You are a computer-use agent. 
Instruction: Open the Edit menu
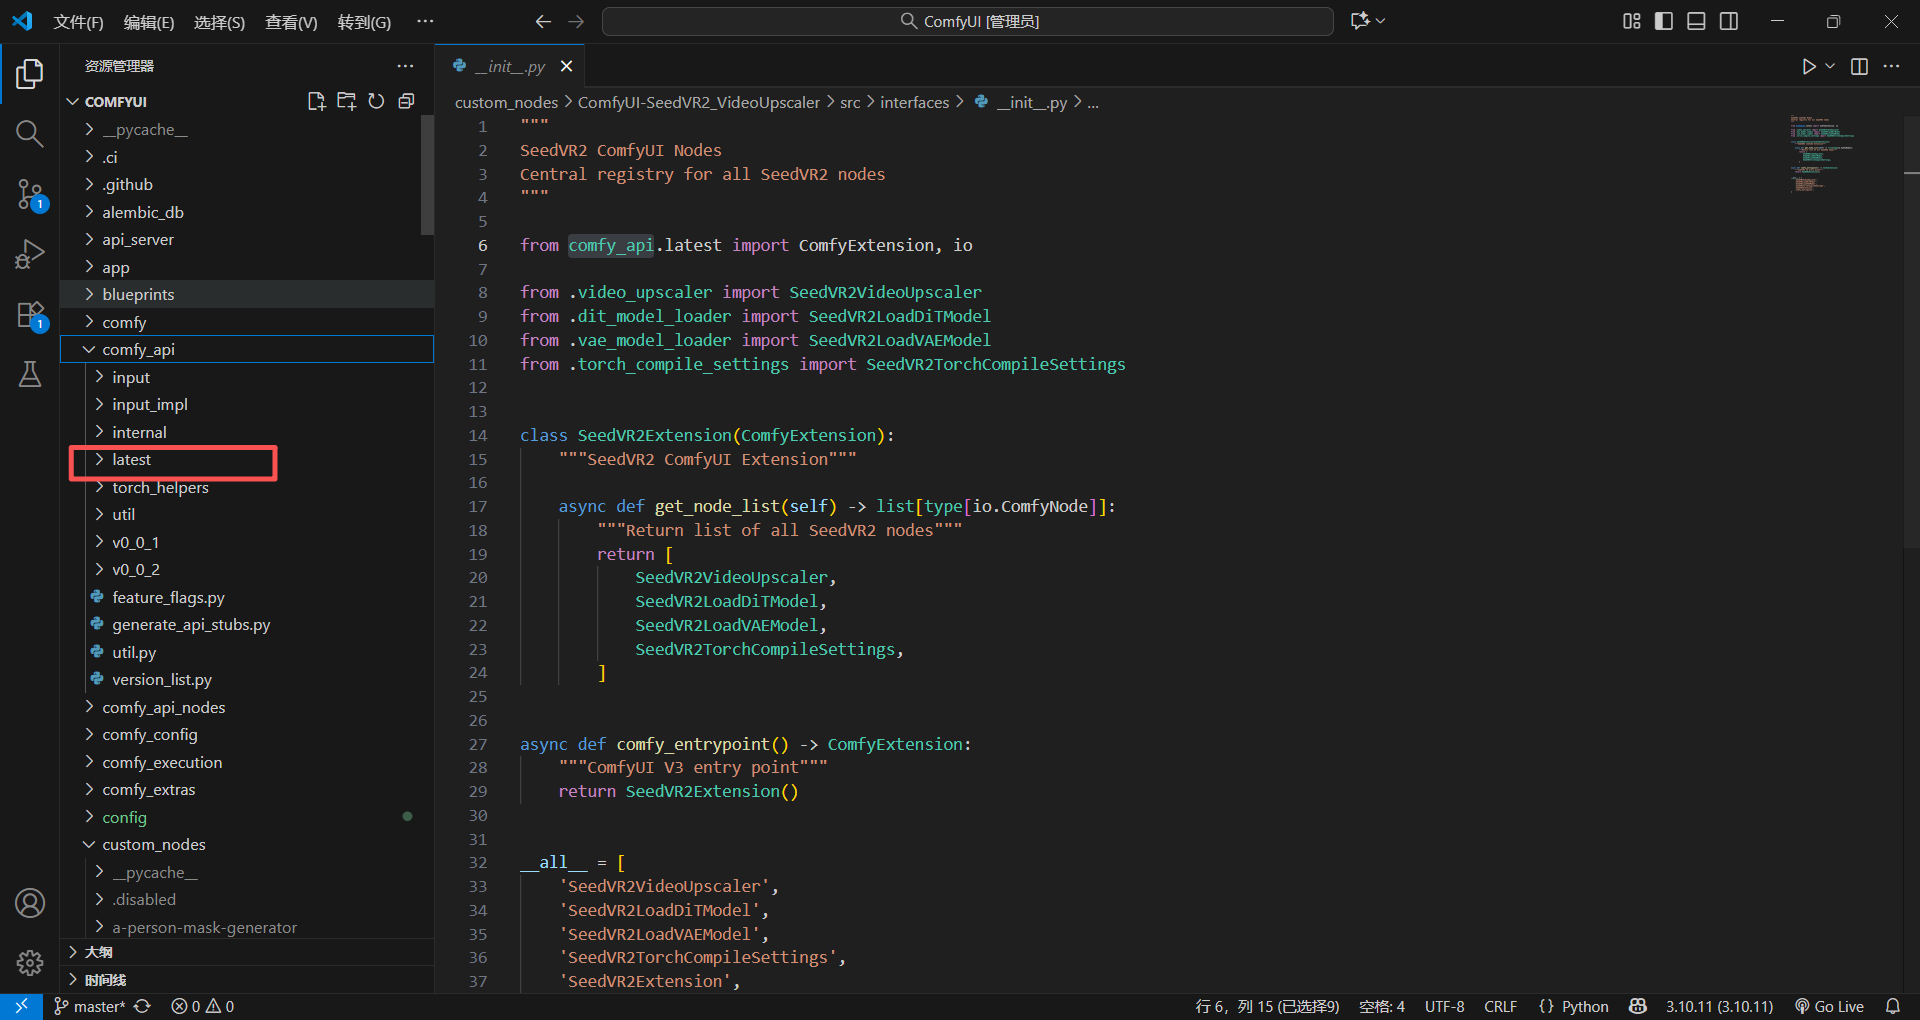click(149, 22)
